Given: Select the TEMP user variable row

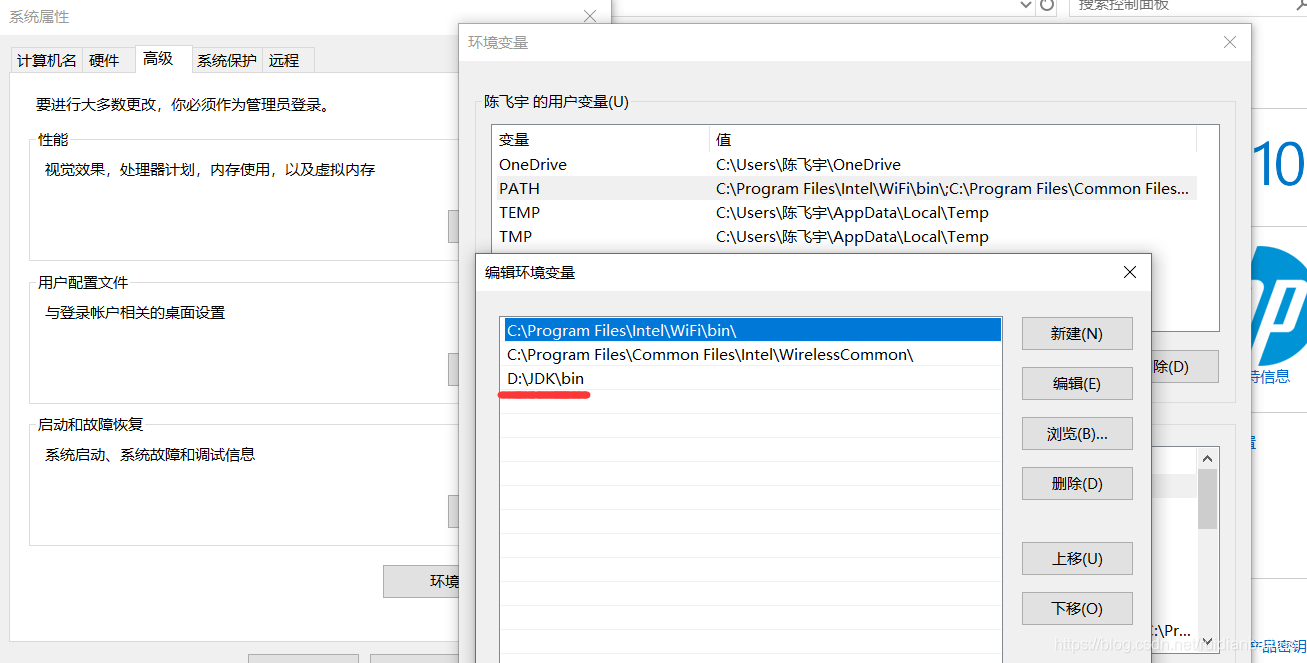Looking at the screenshot, I should [844, 212].
